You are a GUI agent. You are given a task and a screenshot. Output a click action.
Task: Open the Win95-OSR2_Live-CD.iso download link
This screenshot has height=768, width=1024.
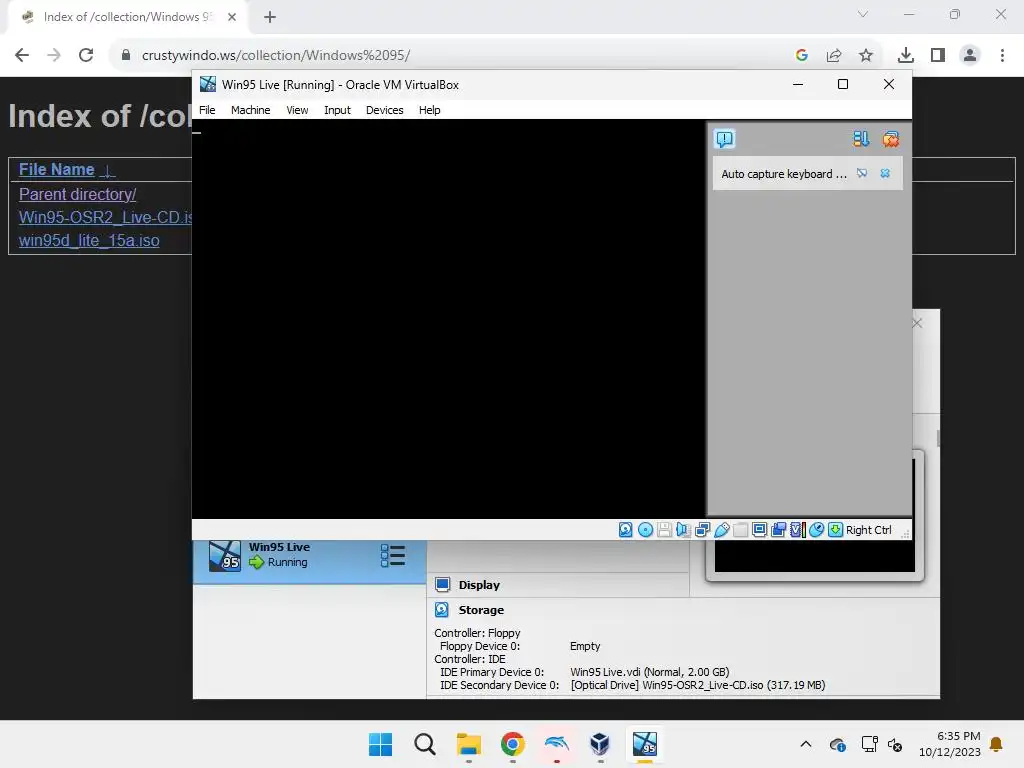(105, 217)
